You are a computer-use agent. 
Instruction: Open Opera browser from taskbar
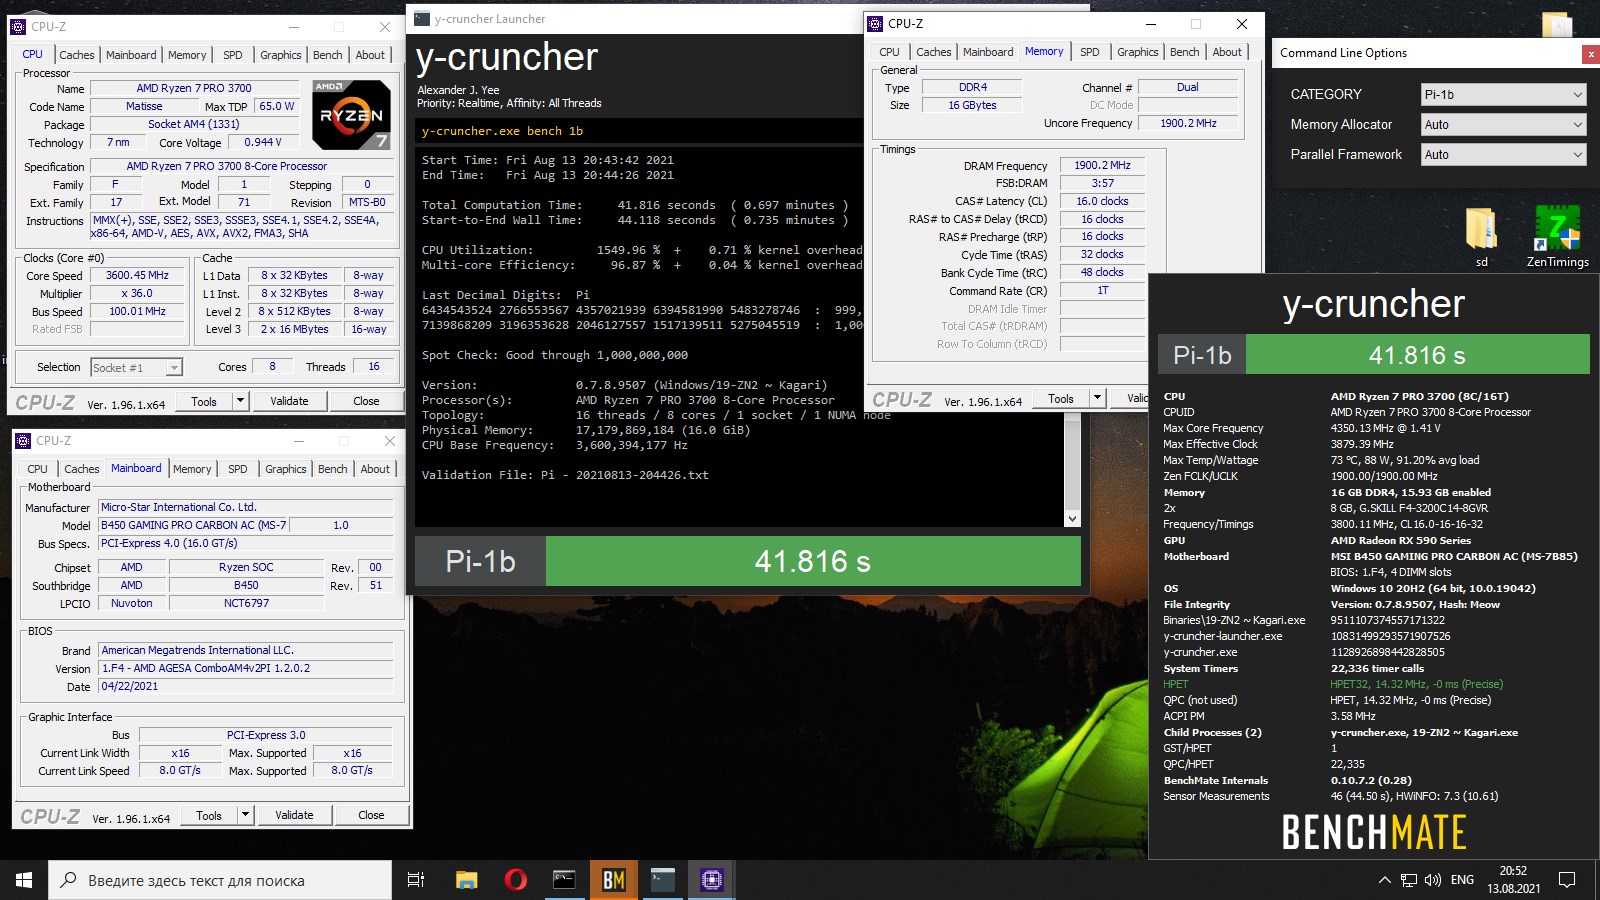[x=515, y=880]
